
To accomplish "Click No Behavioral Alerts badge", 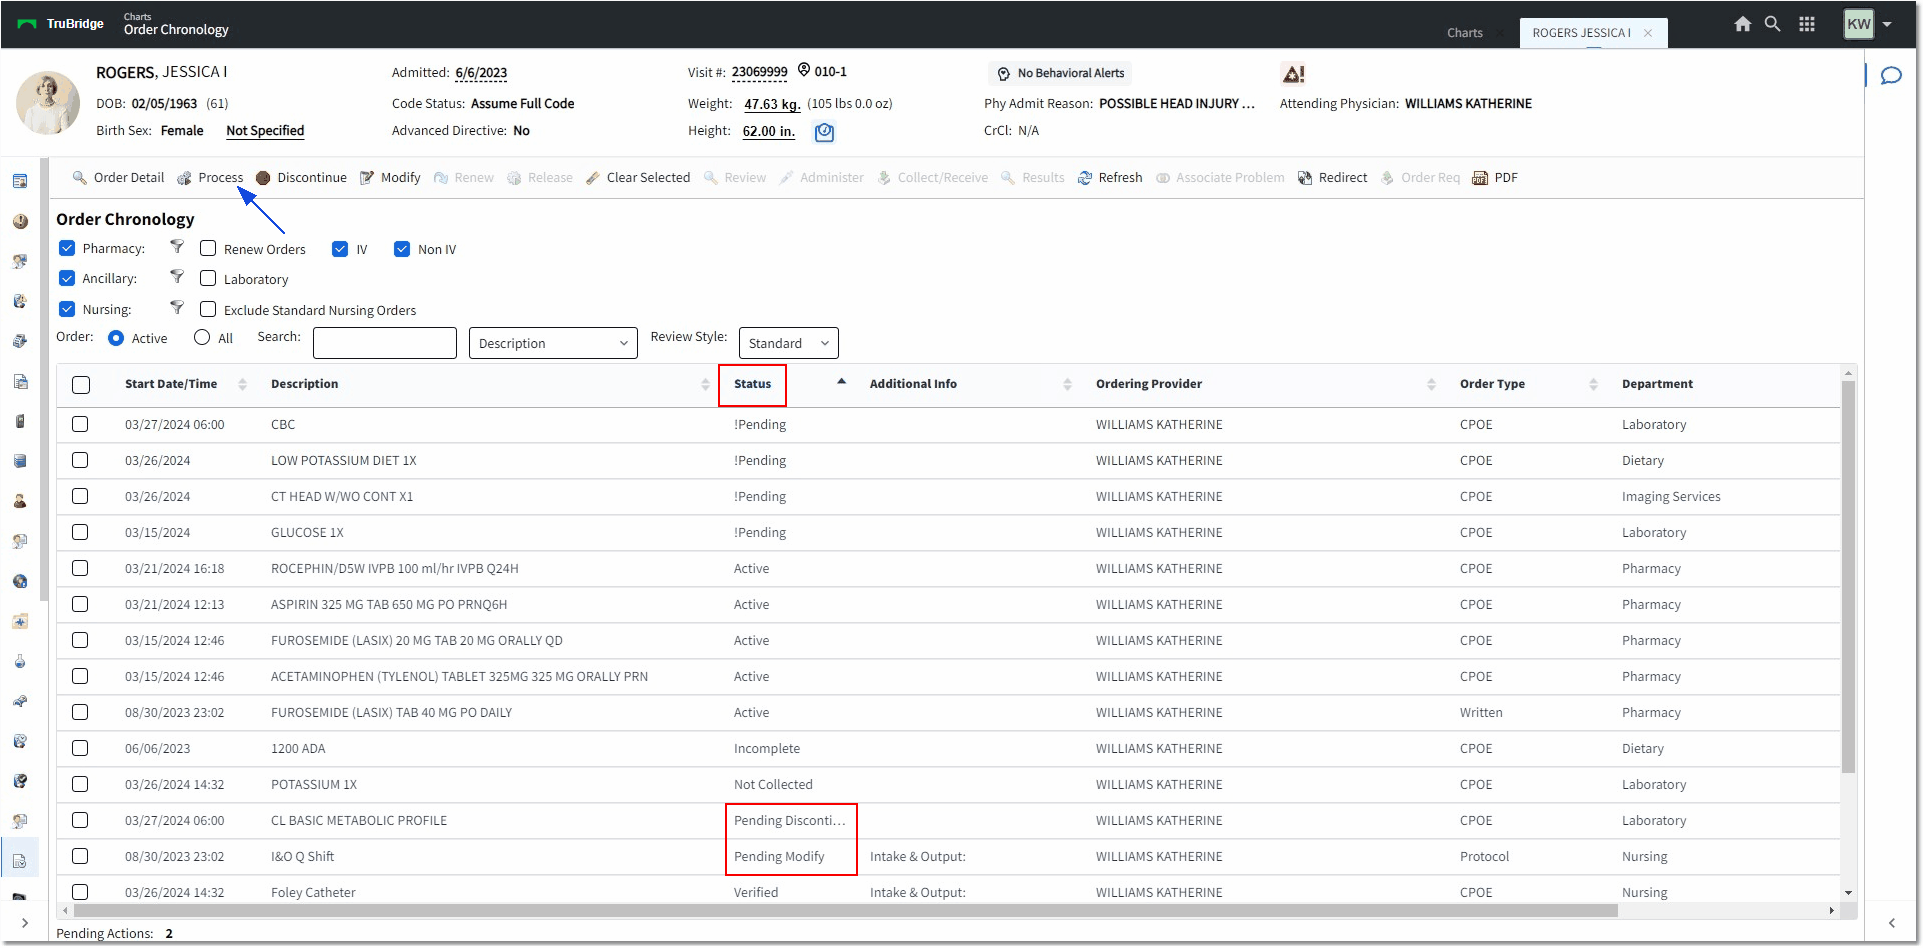I will [1061, 73].
